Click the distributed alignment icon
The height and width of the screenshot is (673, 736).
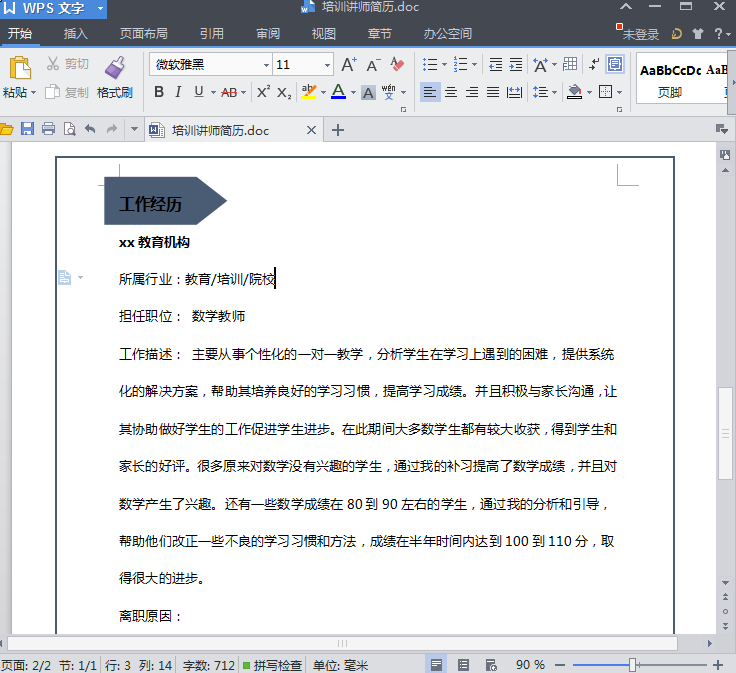514,92
